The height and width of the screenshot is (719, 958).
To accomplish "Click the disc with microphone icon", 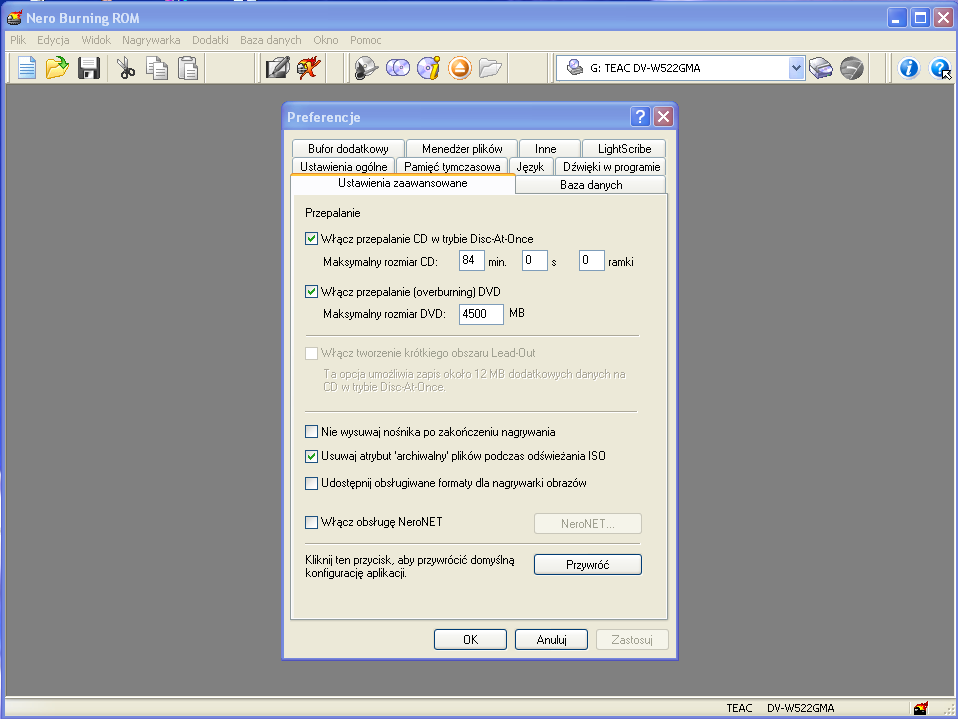I will 366,68.
